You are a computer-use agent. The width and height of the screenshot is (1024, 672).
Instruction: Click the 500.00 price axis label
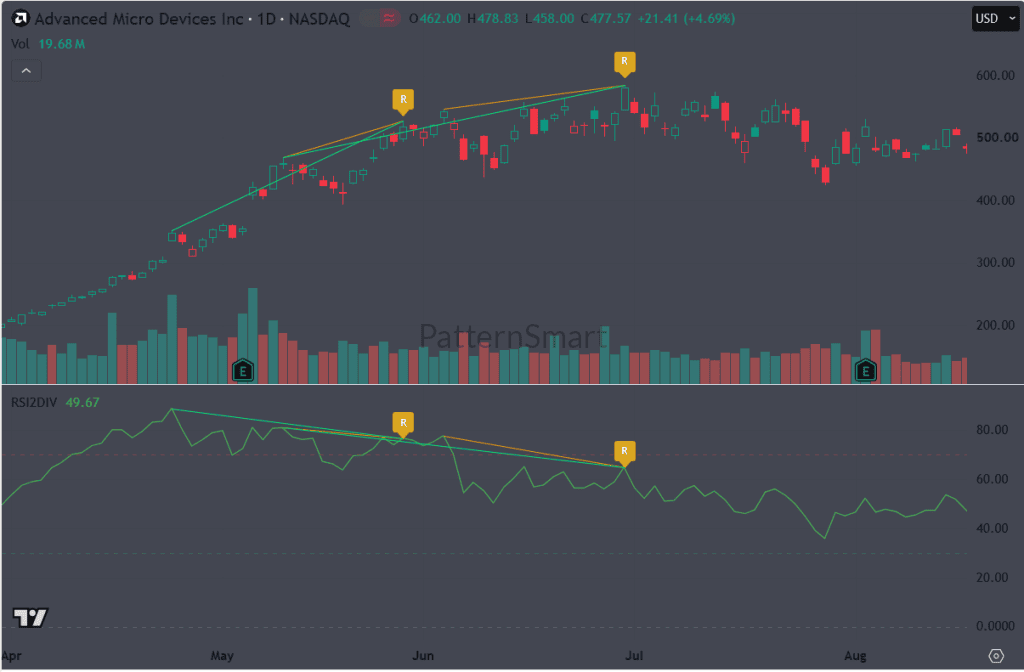(997, 138)
